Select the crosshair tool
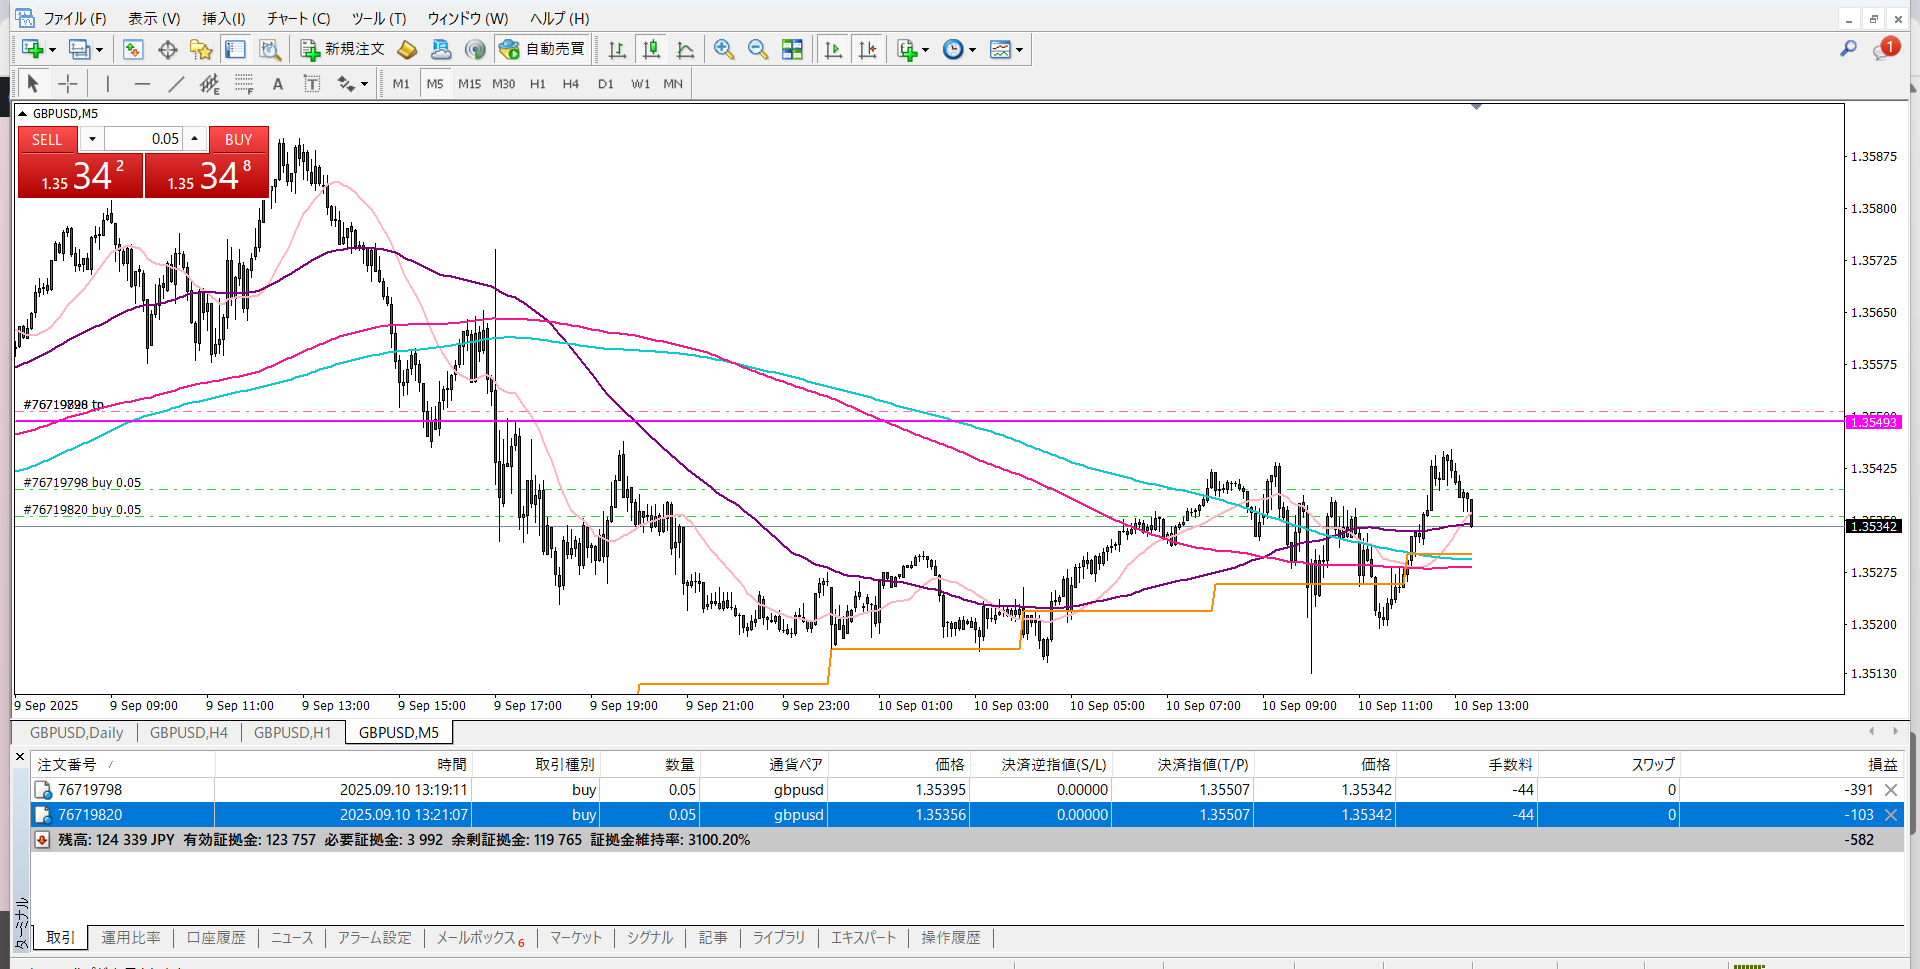This screenshot has height=969, width=1920. (67, 84)
